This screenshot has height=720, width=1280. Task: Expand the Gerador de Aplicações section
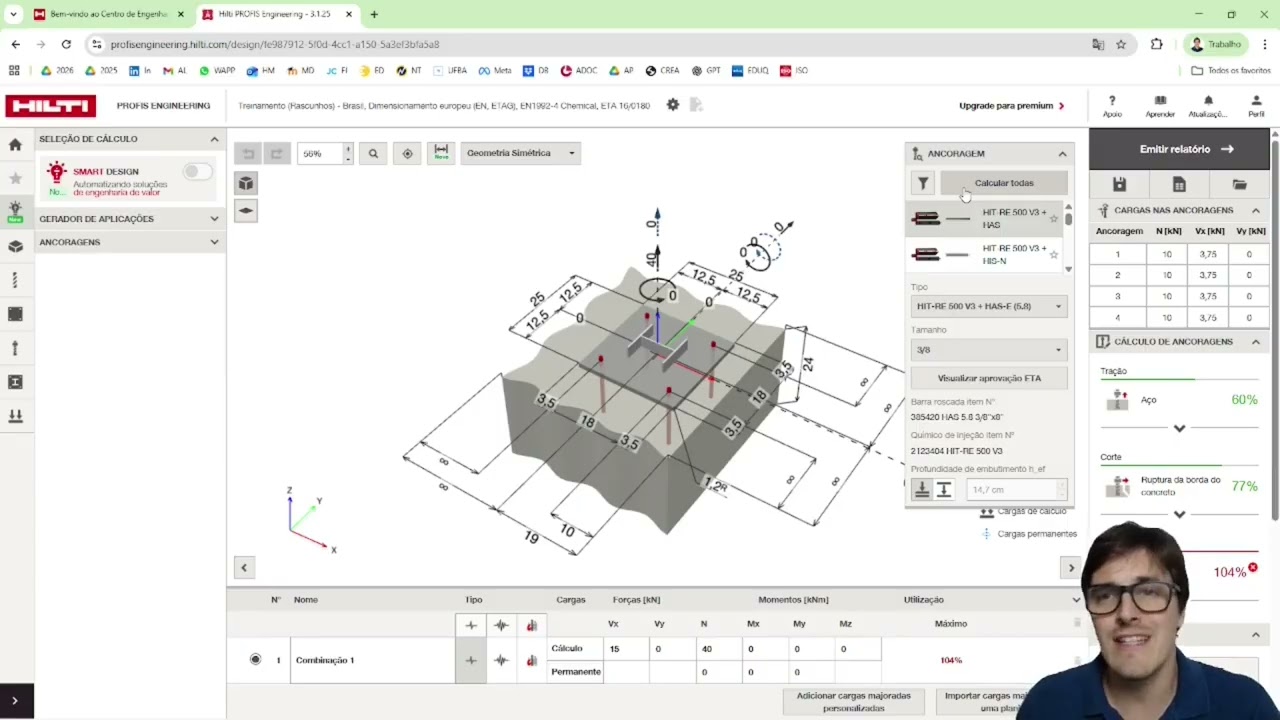coord(214,218)
